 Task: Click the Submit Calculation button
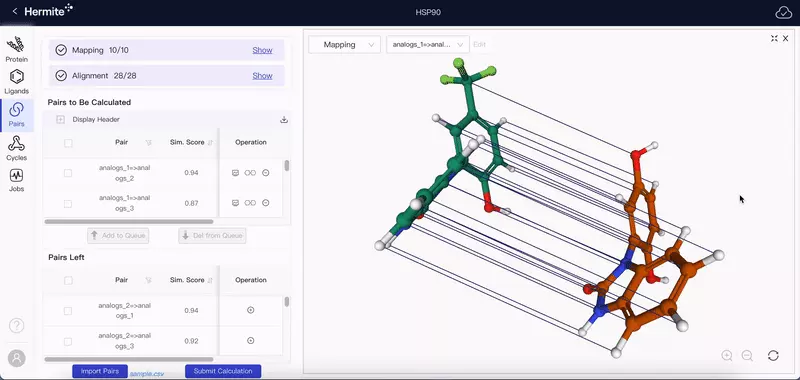click(223, 371)
